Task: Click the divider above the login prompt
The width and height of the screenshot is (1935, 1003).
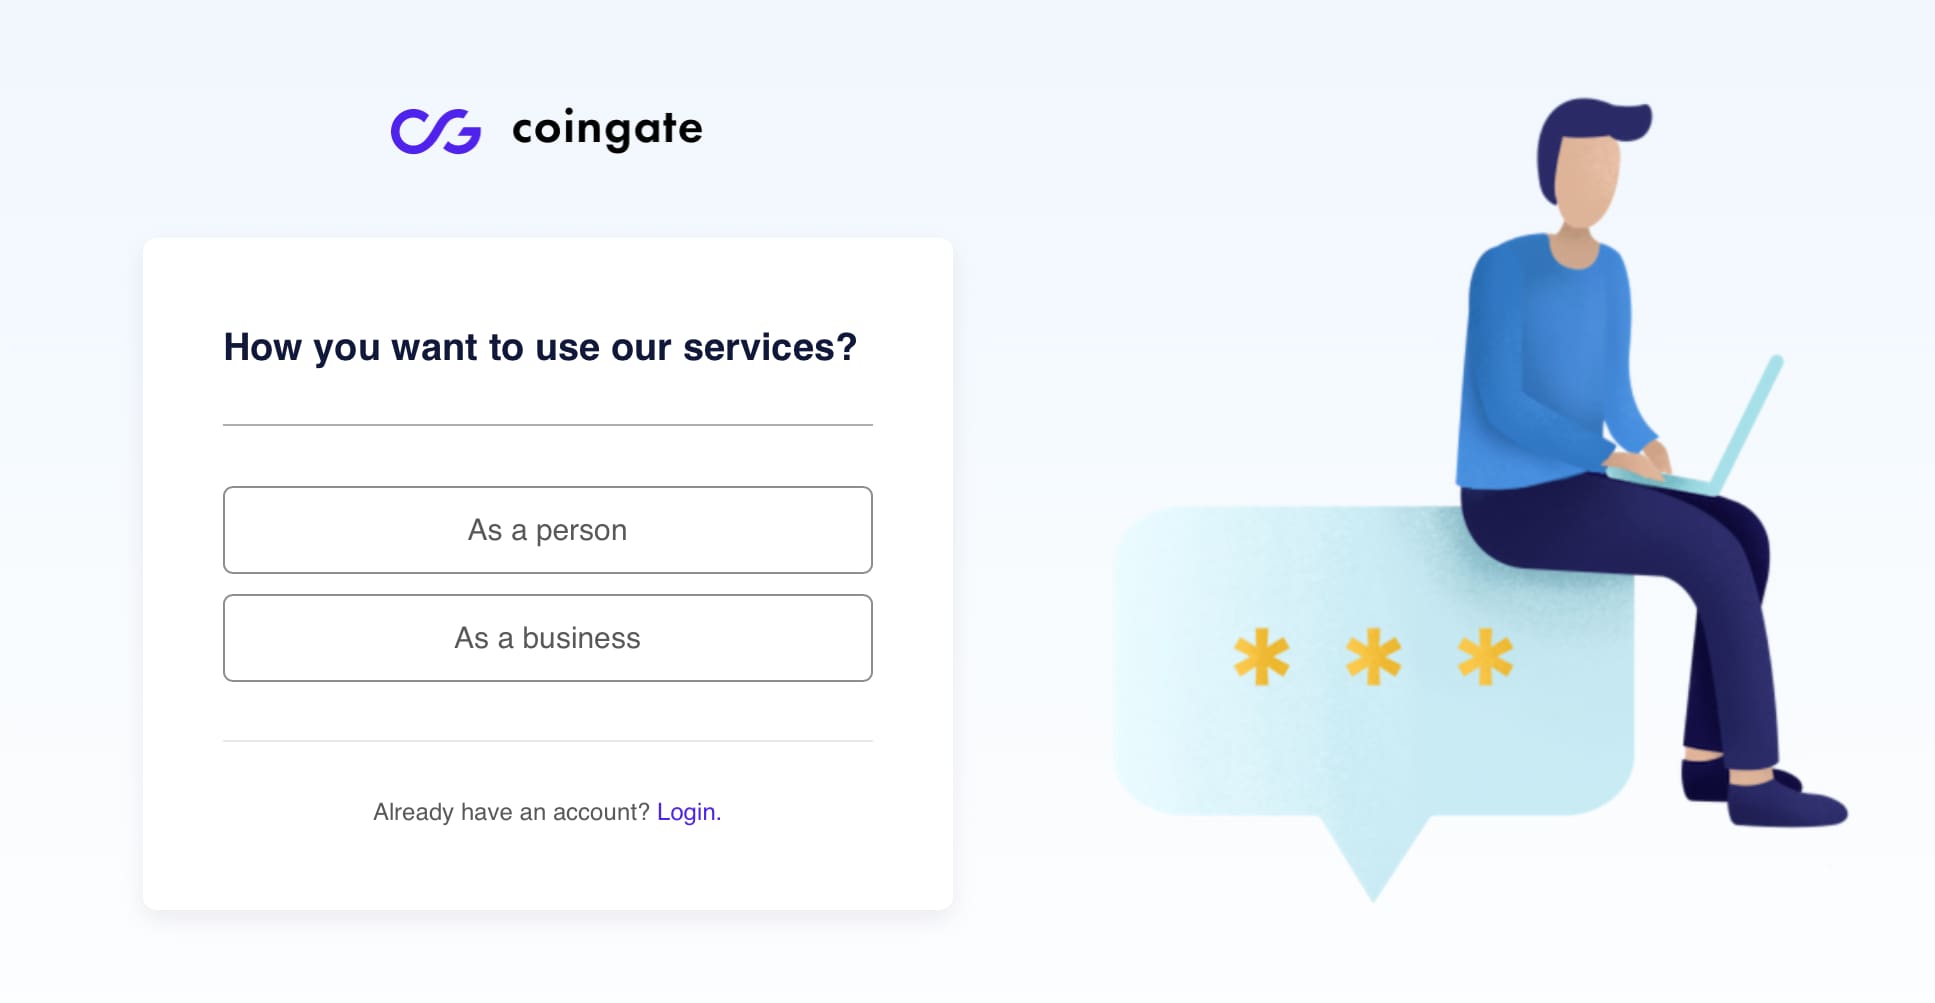Action: (x=547, y=741)
